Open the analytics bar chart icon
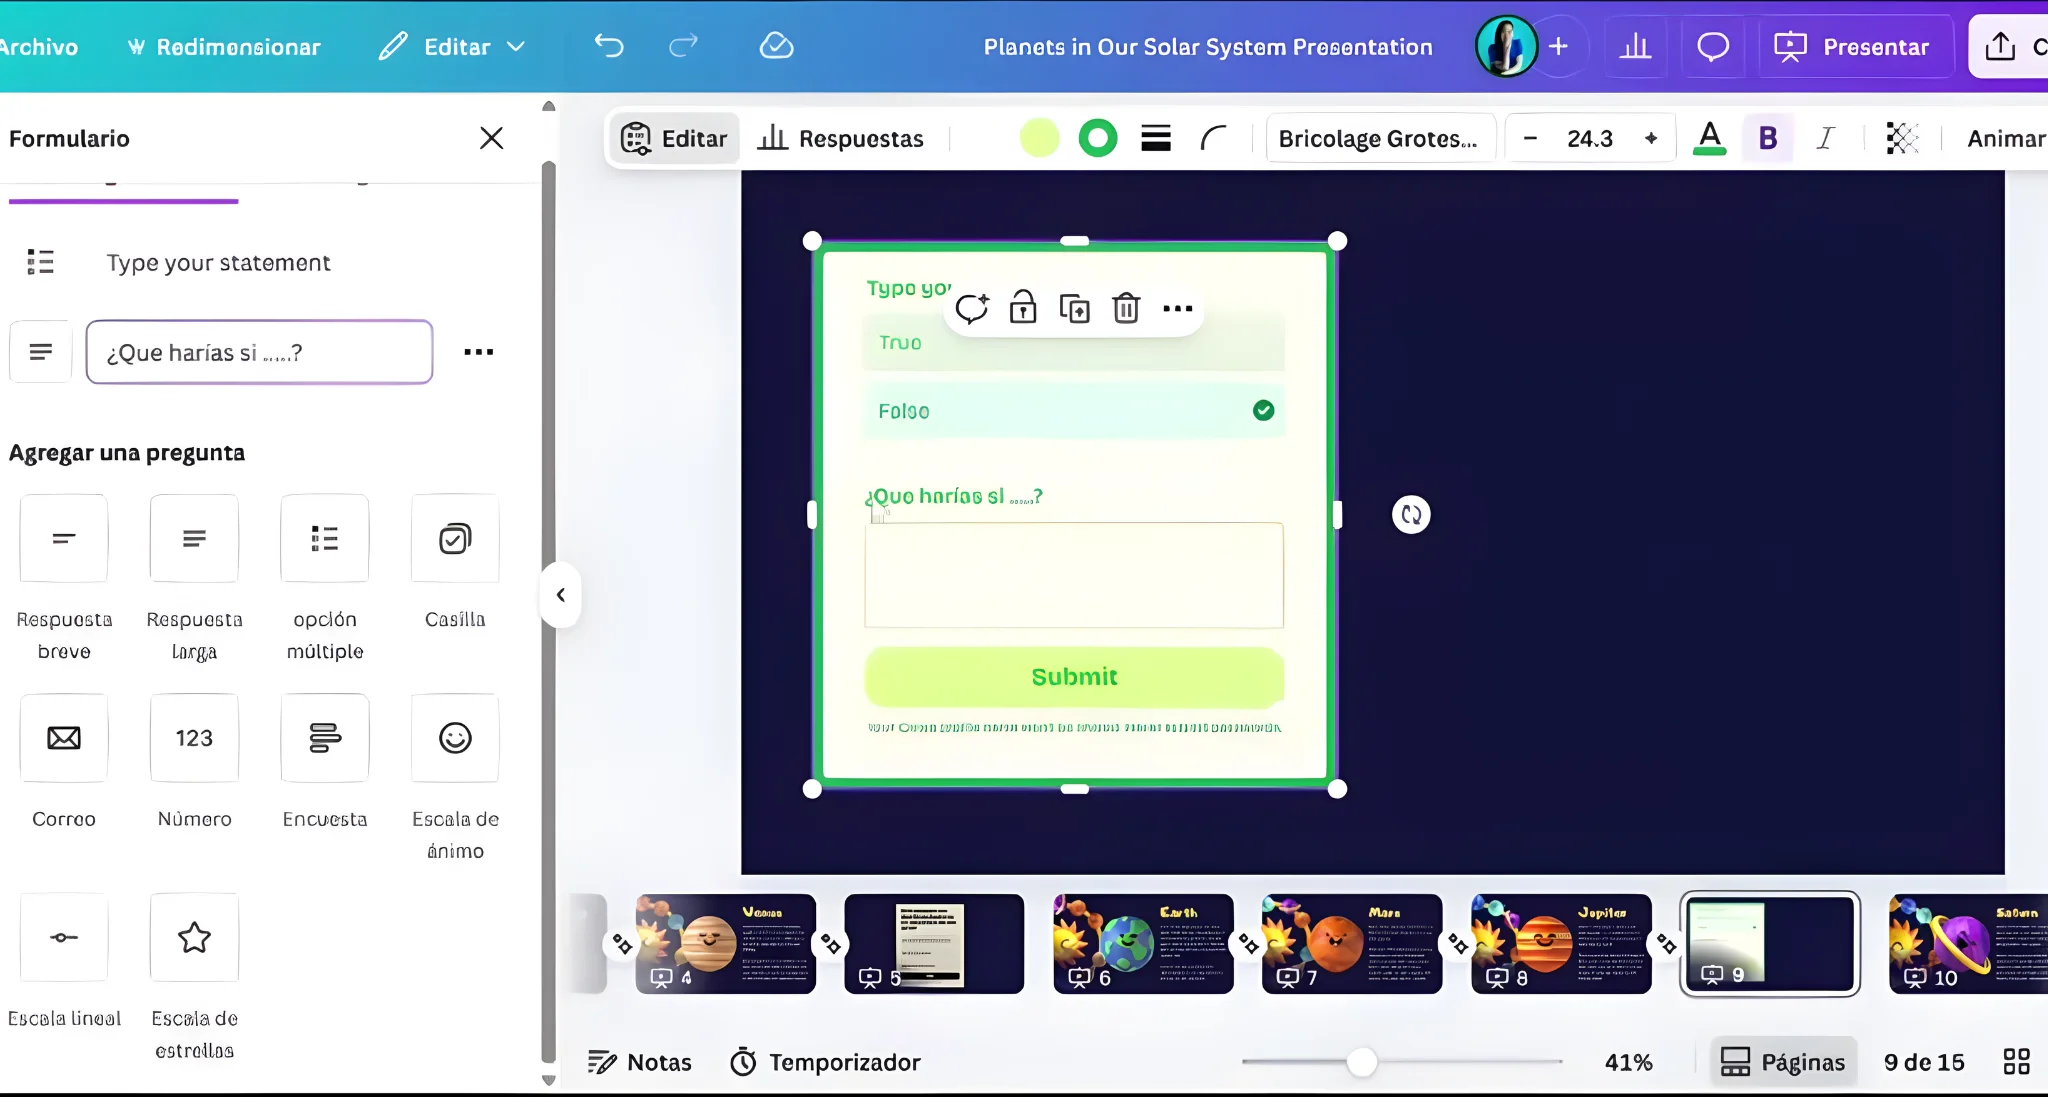Image resolution: width=2048 pixels, height=1097 pixels. tap(1635, 46)
